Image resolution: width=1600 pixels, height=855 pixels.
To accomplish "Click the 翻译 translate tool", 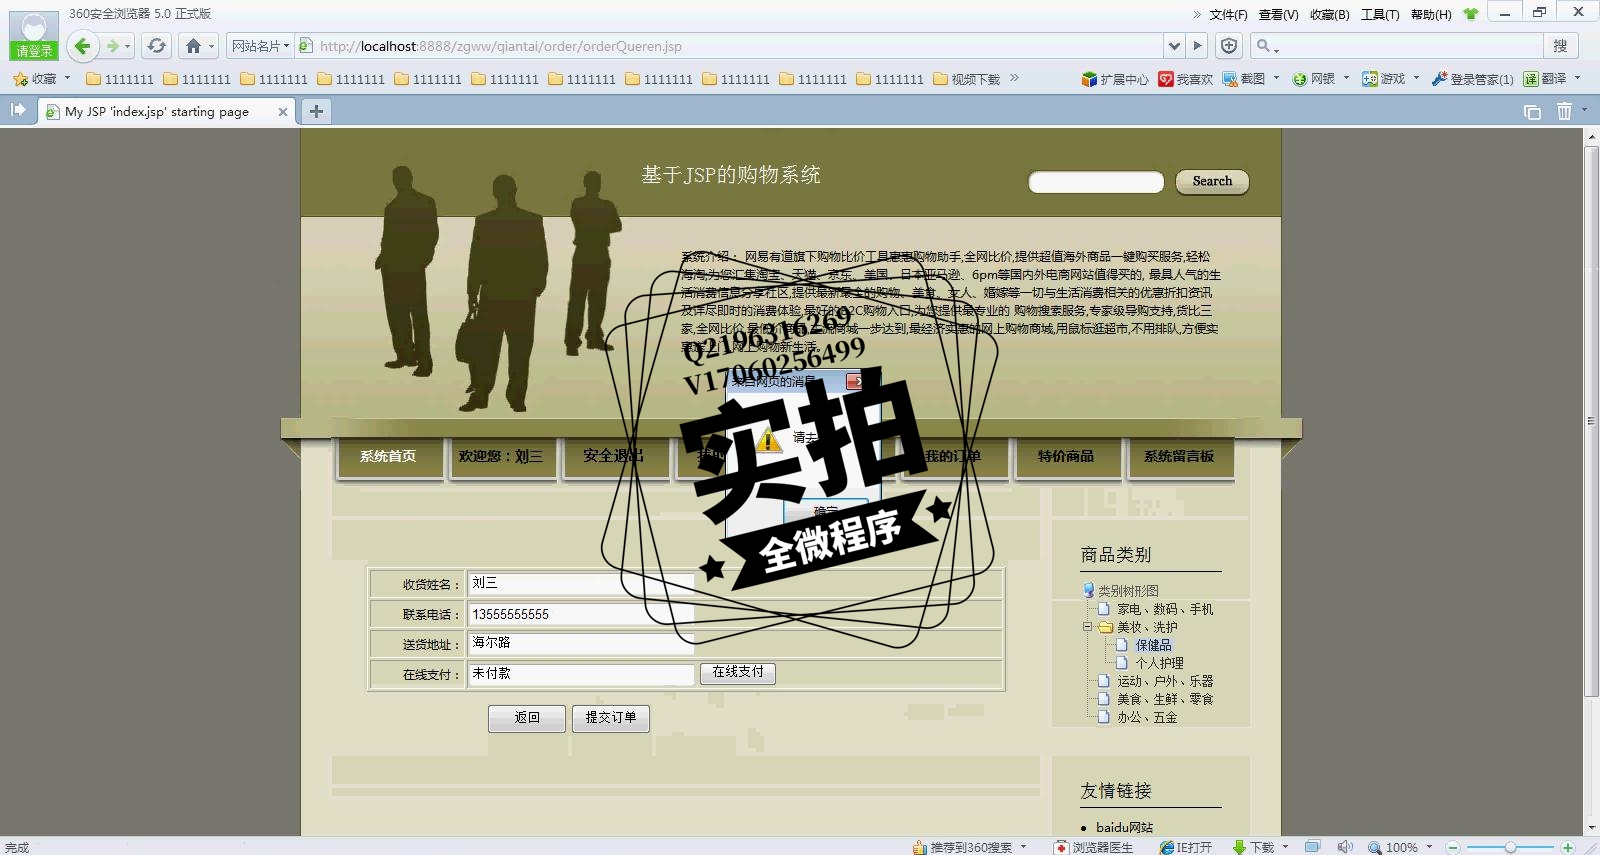I will coord(1545,79).
